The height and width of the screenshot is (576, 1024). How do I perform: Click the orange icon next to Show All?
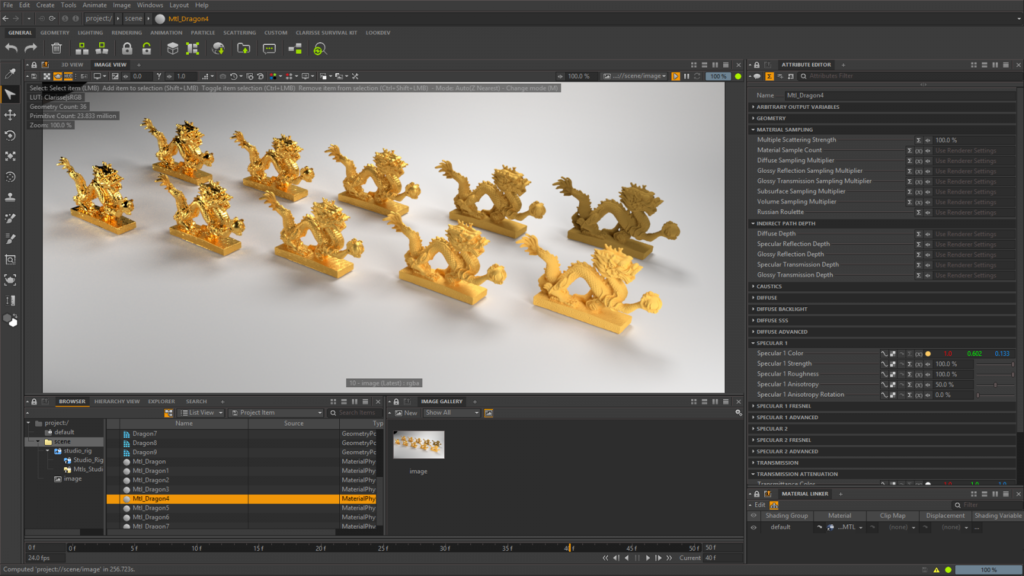tap(488, 413)
